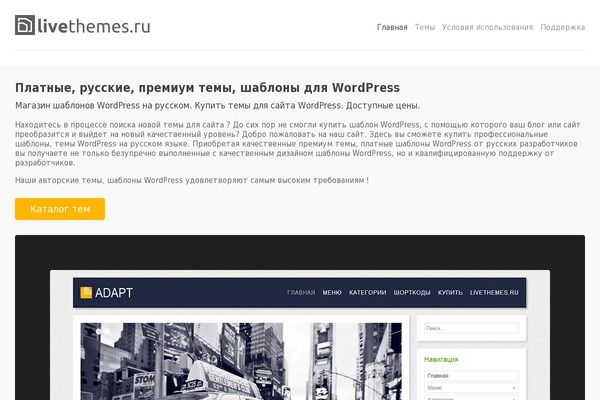Viewport: 600px width, 400px height.
Task: Click МЕНЮ in the ADAPT preview
Action: click(x=332, y=292)
